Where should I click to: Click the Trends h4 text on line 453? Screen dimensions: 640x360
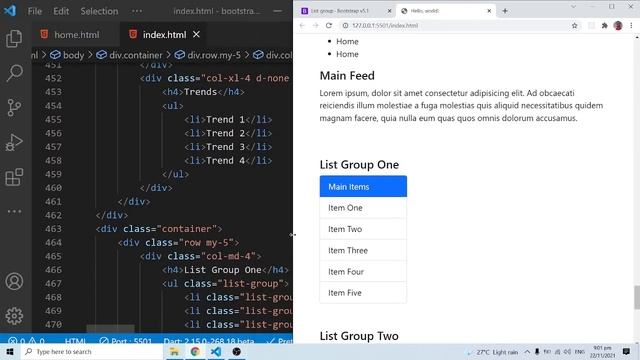click(x=200, y=92)
